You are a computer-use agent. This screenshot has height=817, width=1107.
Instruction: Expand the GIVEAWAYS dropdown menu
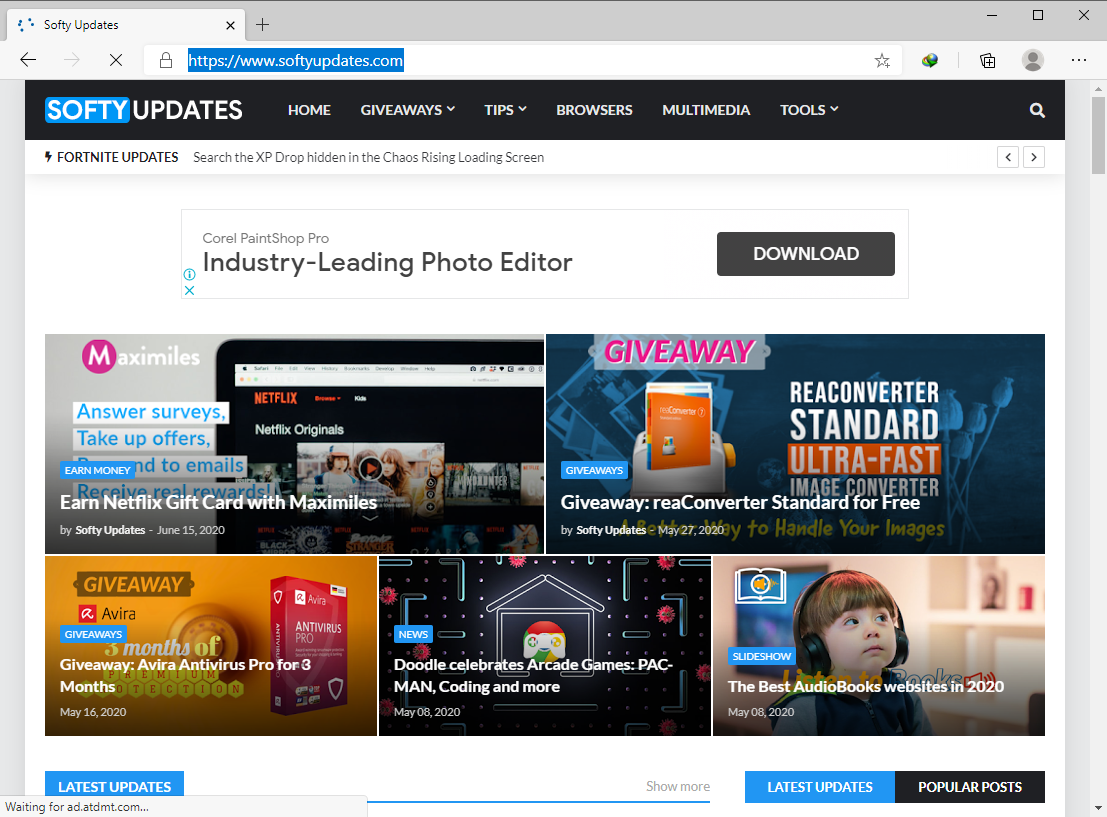click(407, 110)
